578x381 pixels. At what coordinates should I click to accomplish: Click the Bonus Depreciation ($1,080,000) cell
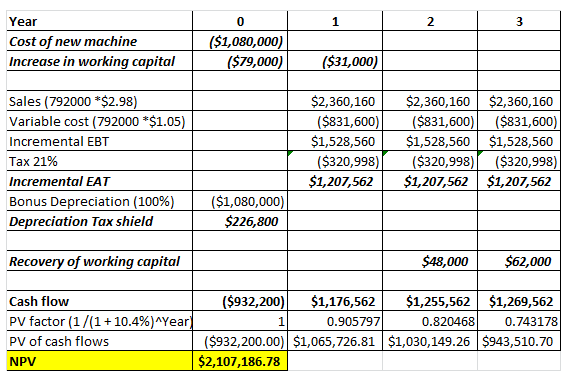(x=240, y=201)
